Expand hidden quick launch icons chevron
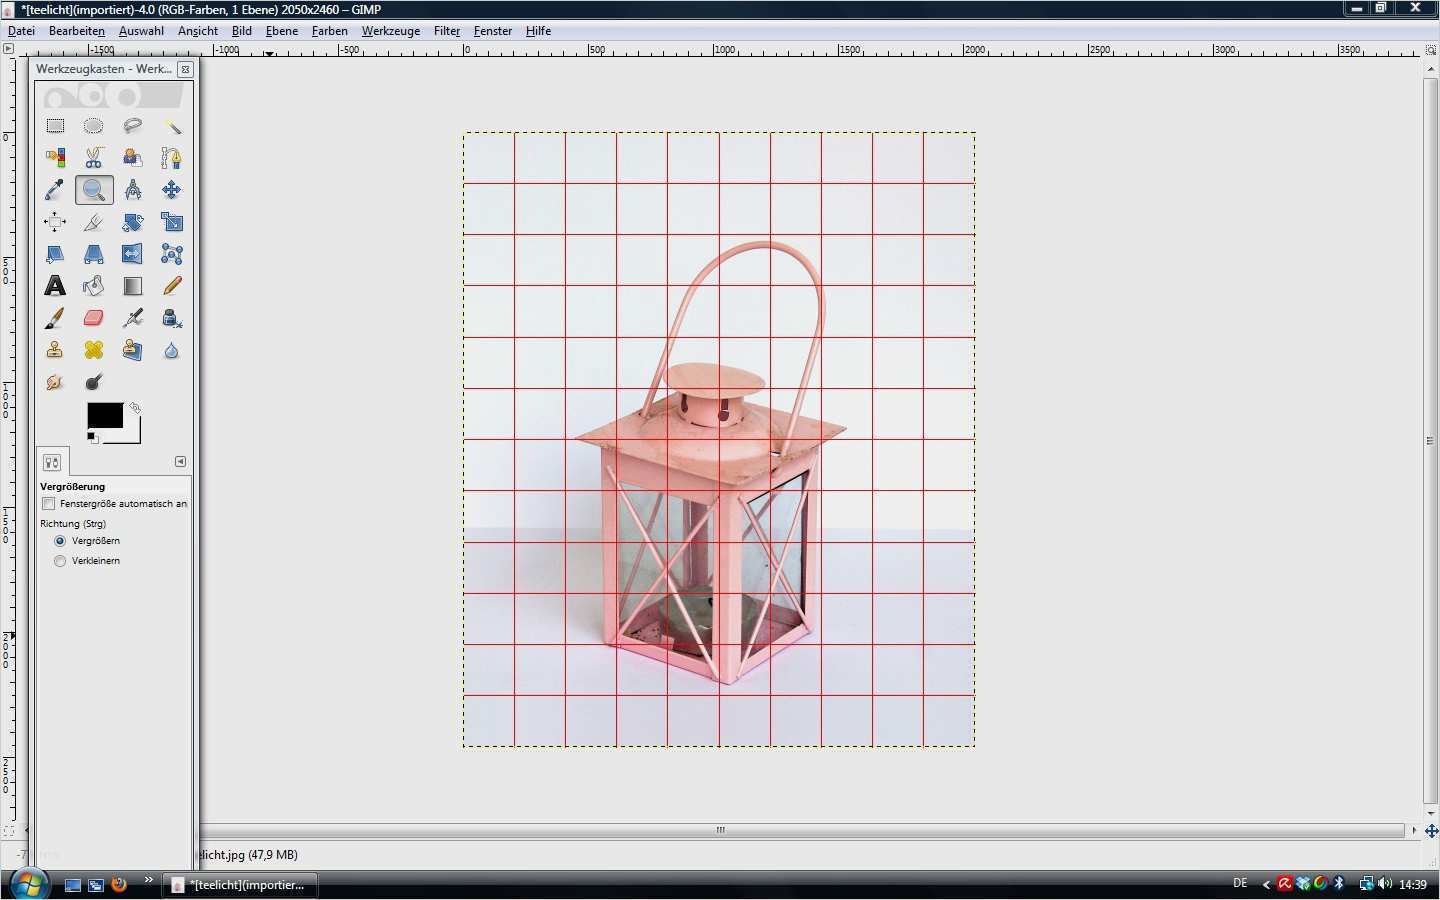 tap(149, 881)
